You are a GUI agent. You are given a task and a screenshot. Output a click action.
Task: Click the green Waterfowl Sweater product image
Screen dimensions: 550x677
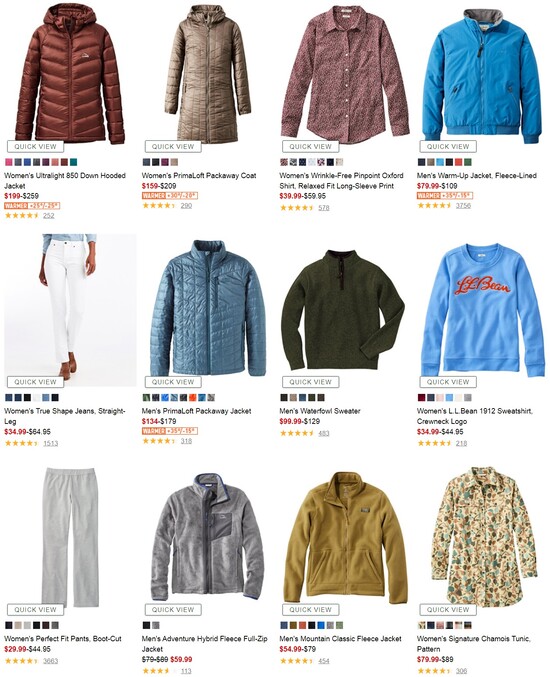(343, 309)
